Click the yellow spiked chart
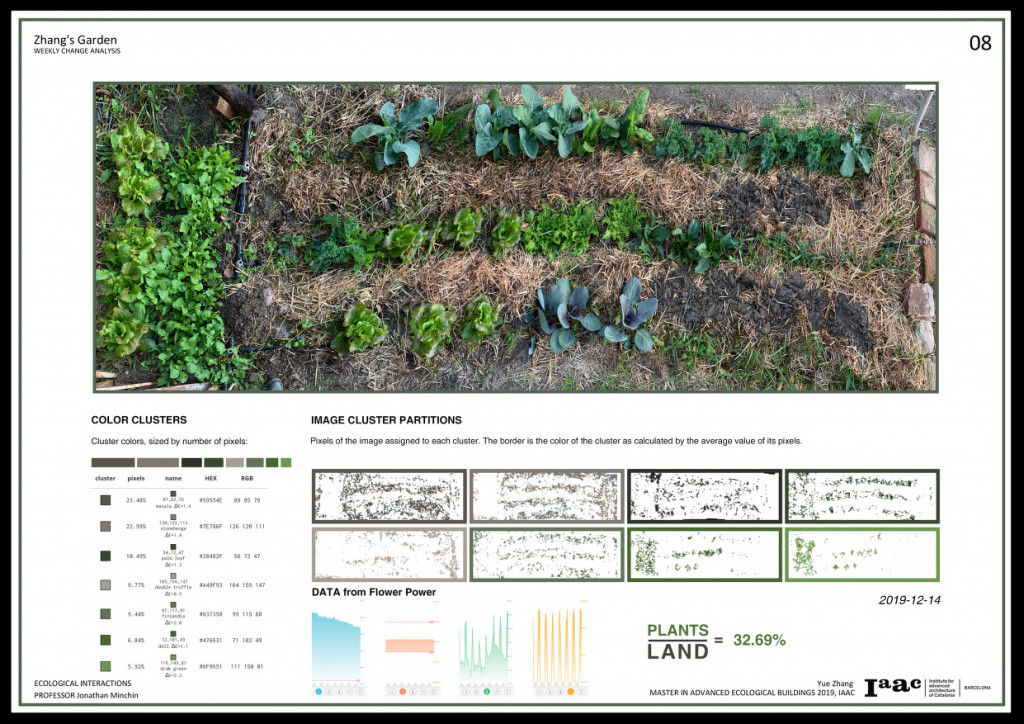Image resolution: width=1024 pixels, height=724 pixels. coord(560,645)
